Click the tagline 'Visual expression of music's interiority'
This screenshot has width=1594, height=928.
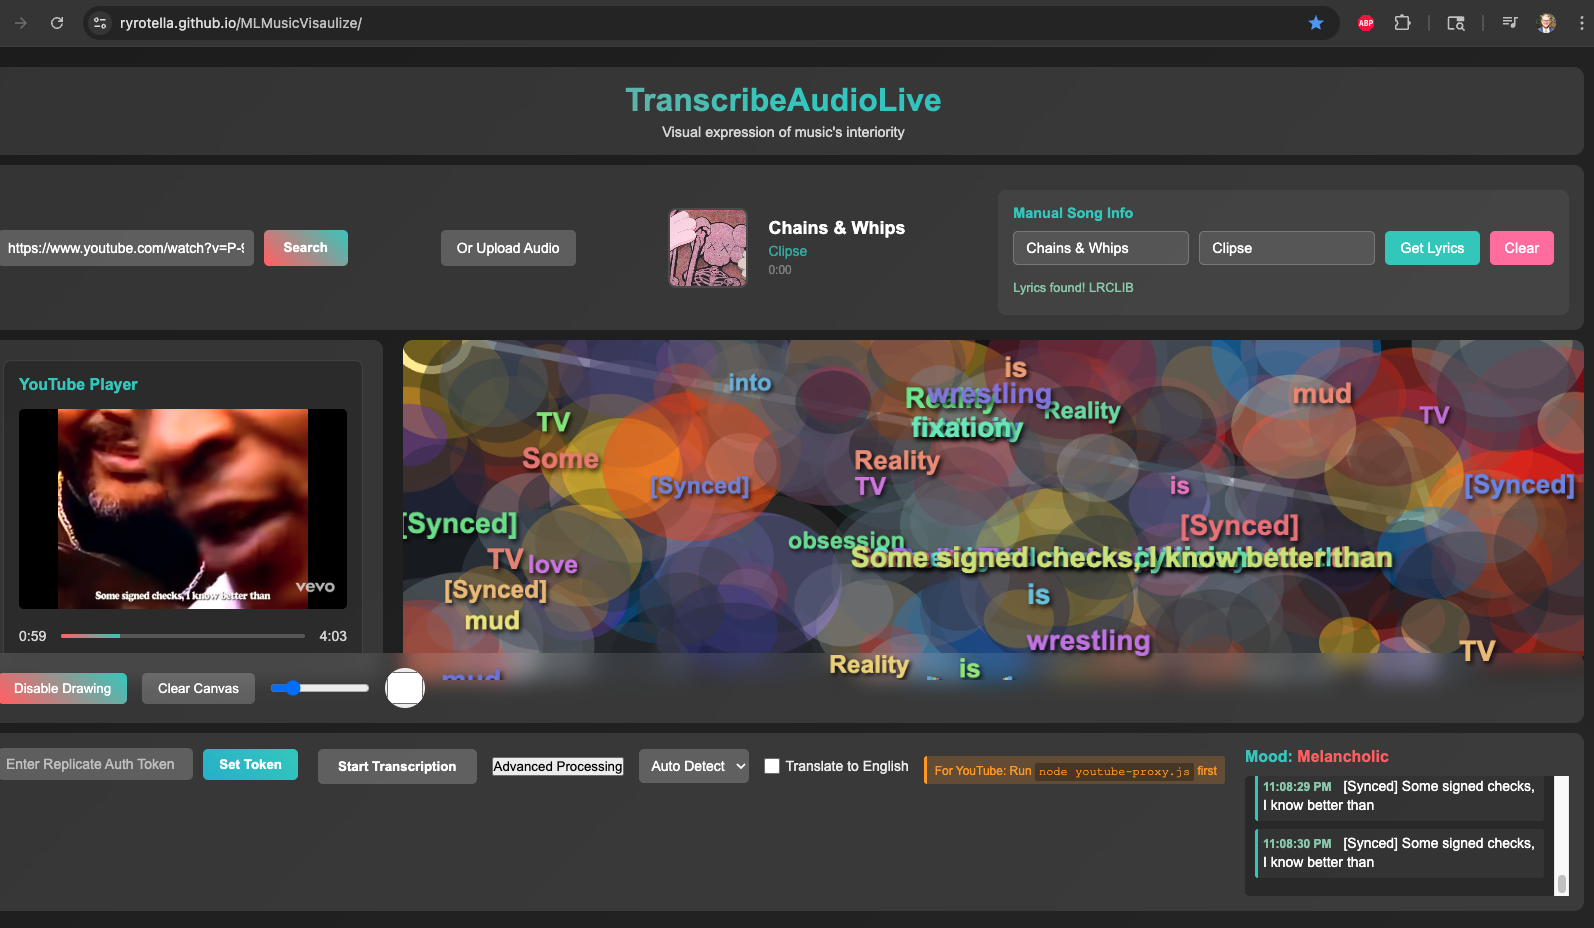pos(783,132)
